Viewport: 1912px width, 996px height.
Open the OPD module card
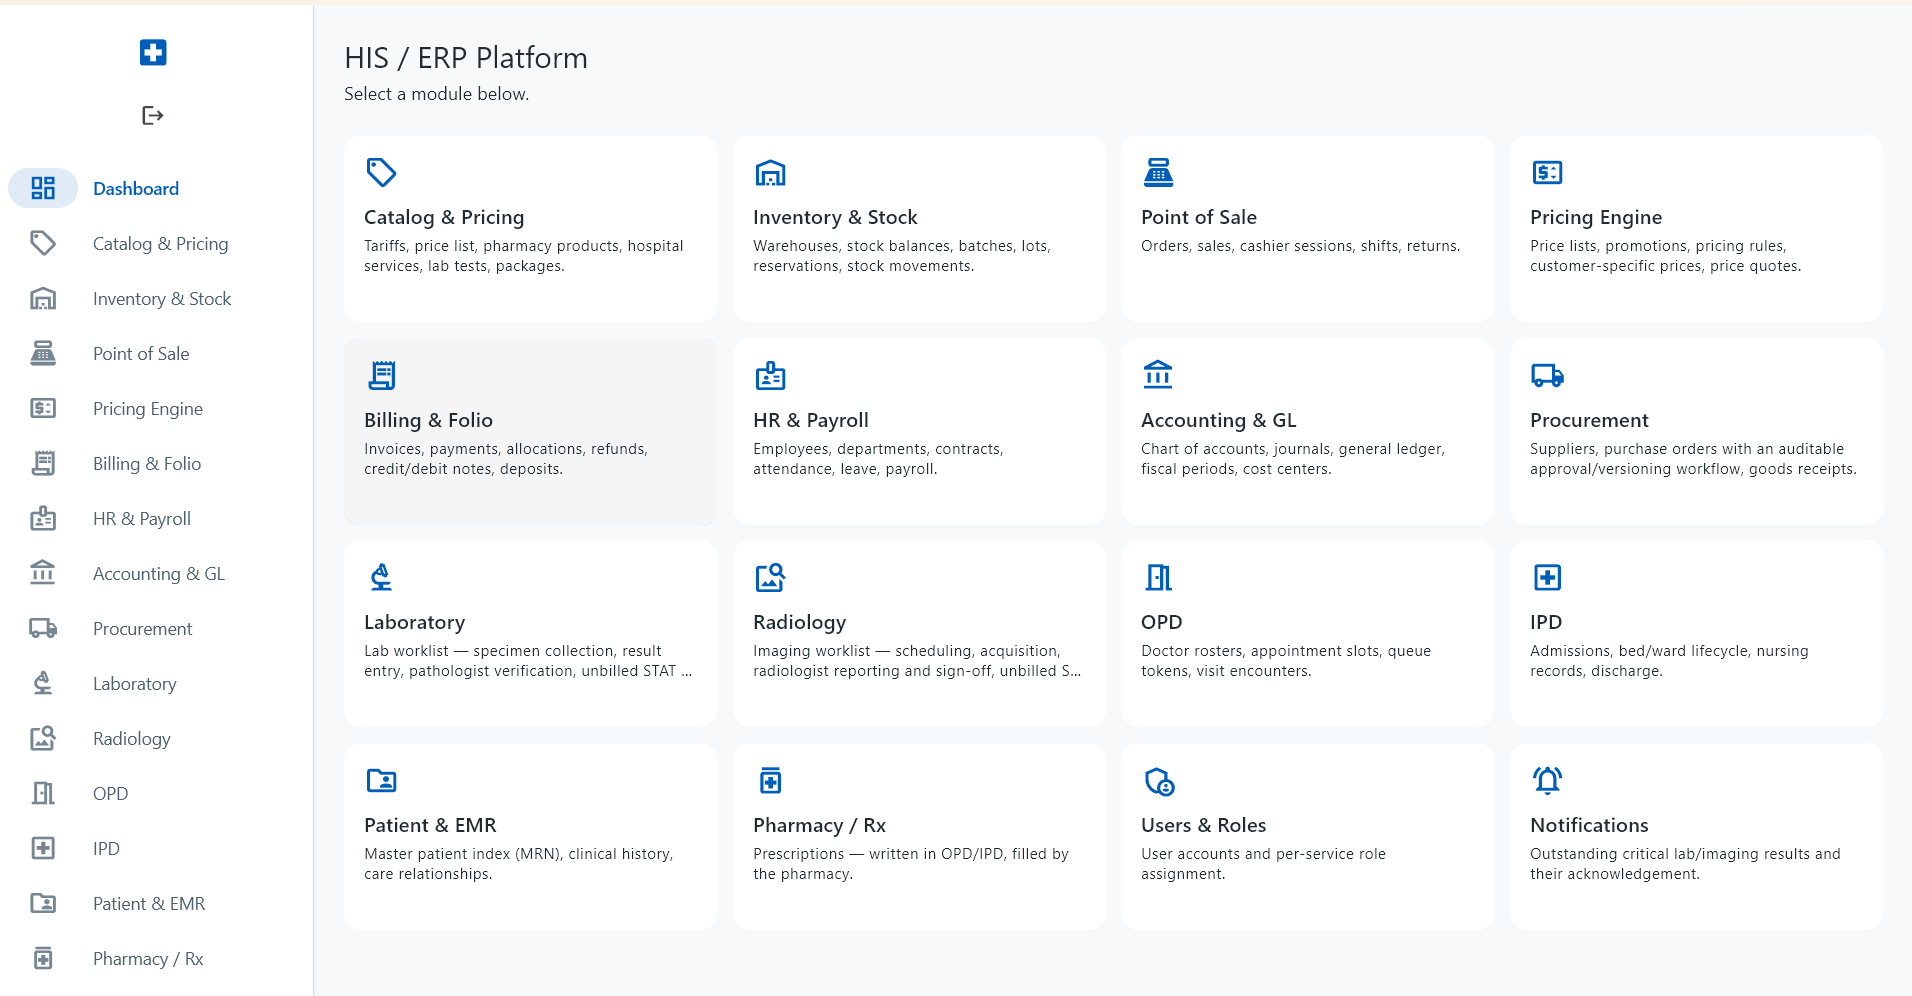click(1307, 633)
